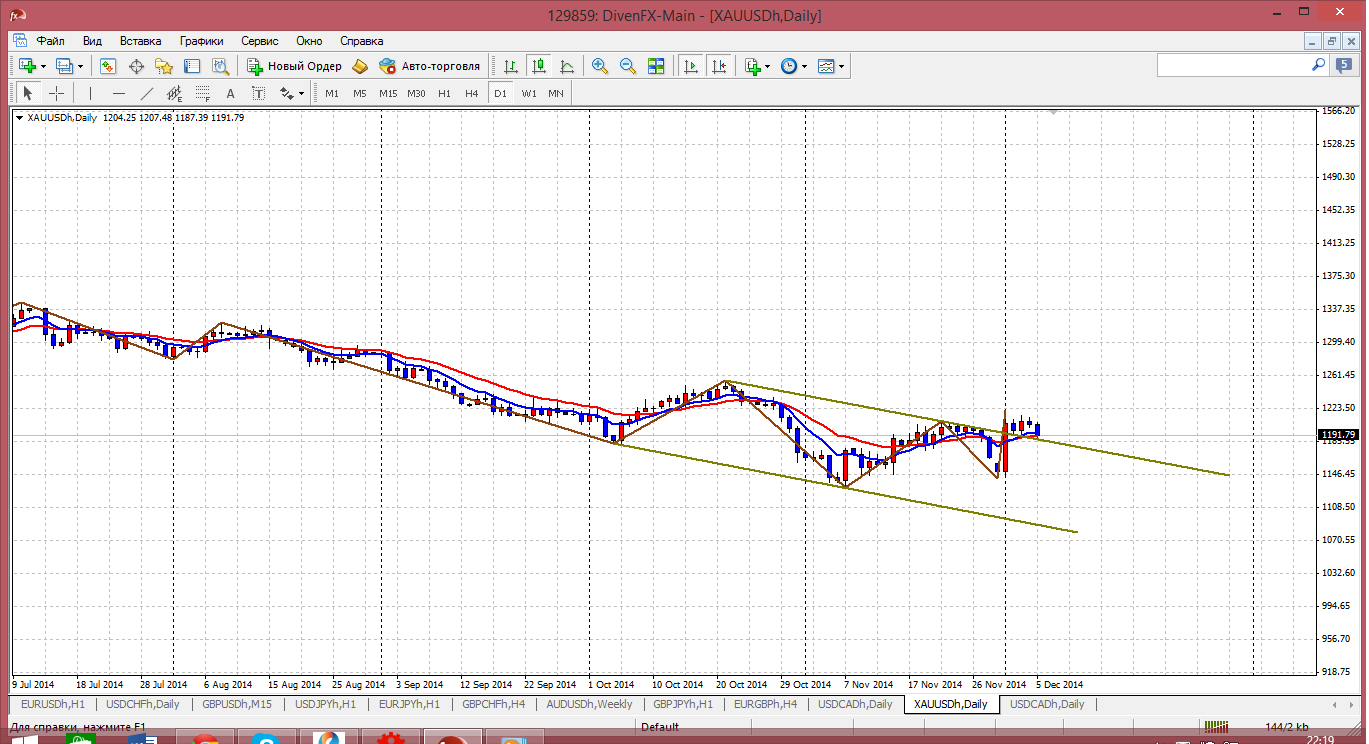This screenshot has width=1369, height=744.
Task: Select the H4 timeframe button
Action: point(472,93)
